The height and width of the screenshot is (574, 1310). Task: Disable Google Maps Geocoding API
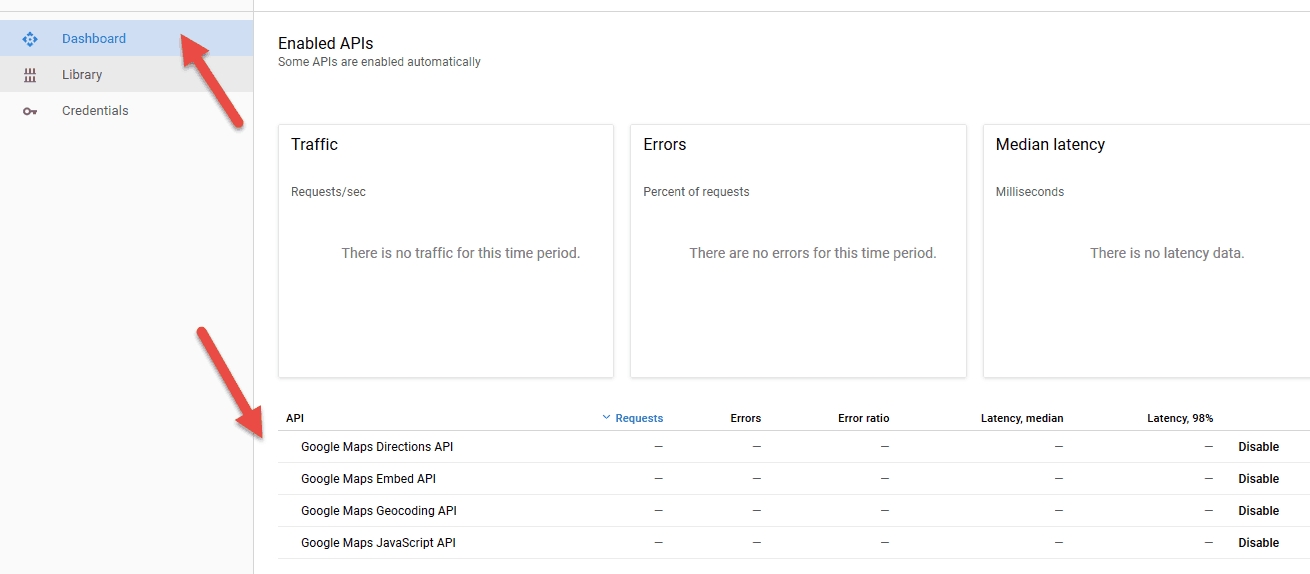click(1258, 511)
